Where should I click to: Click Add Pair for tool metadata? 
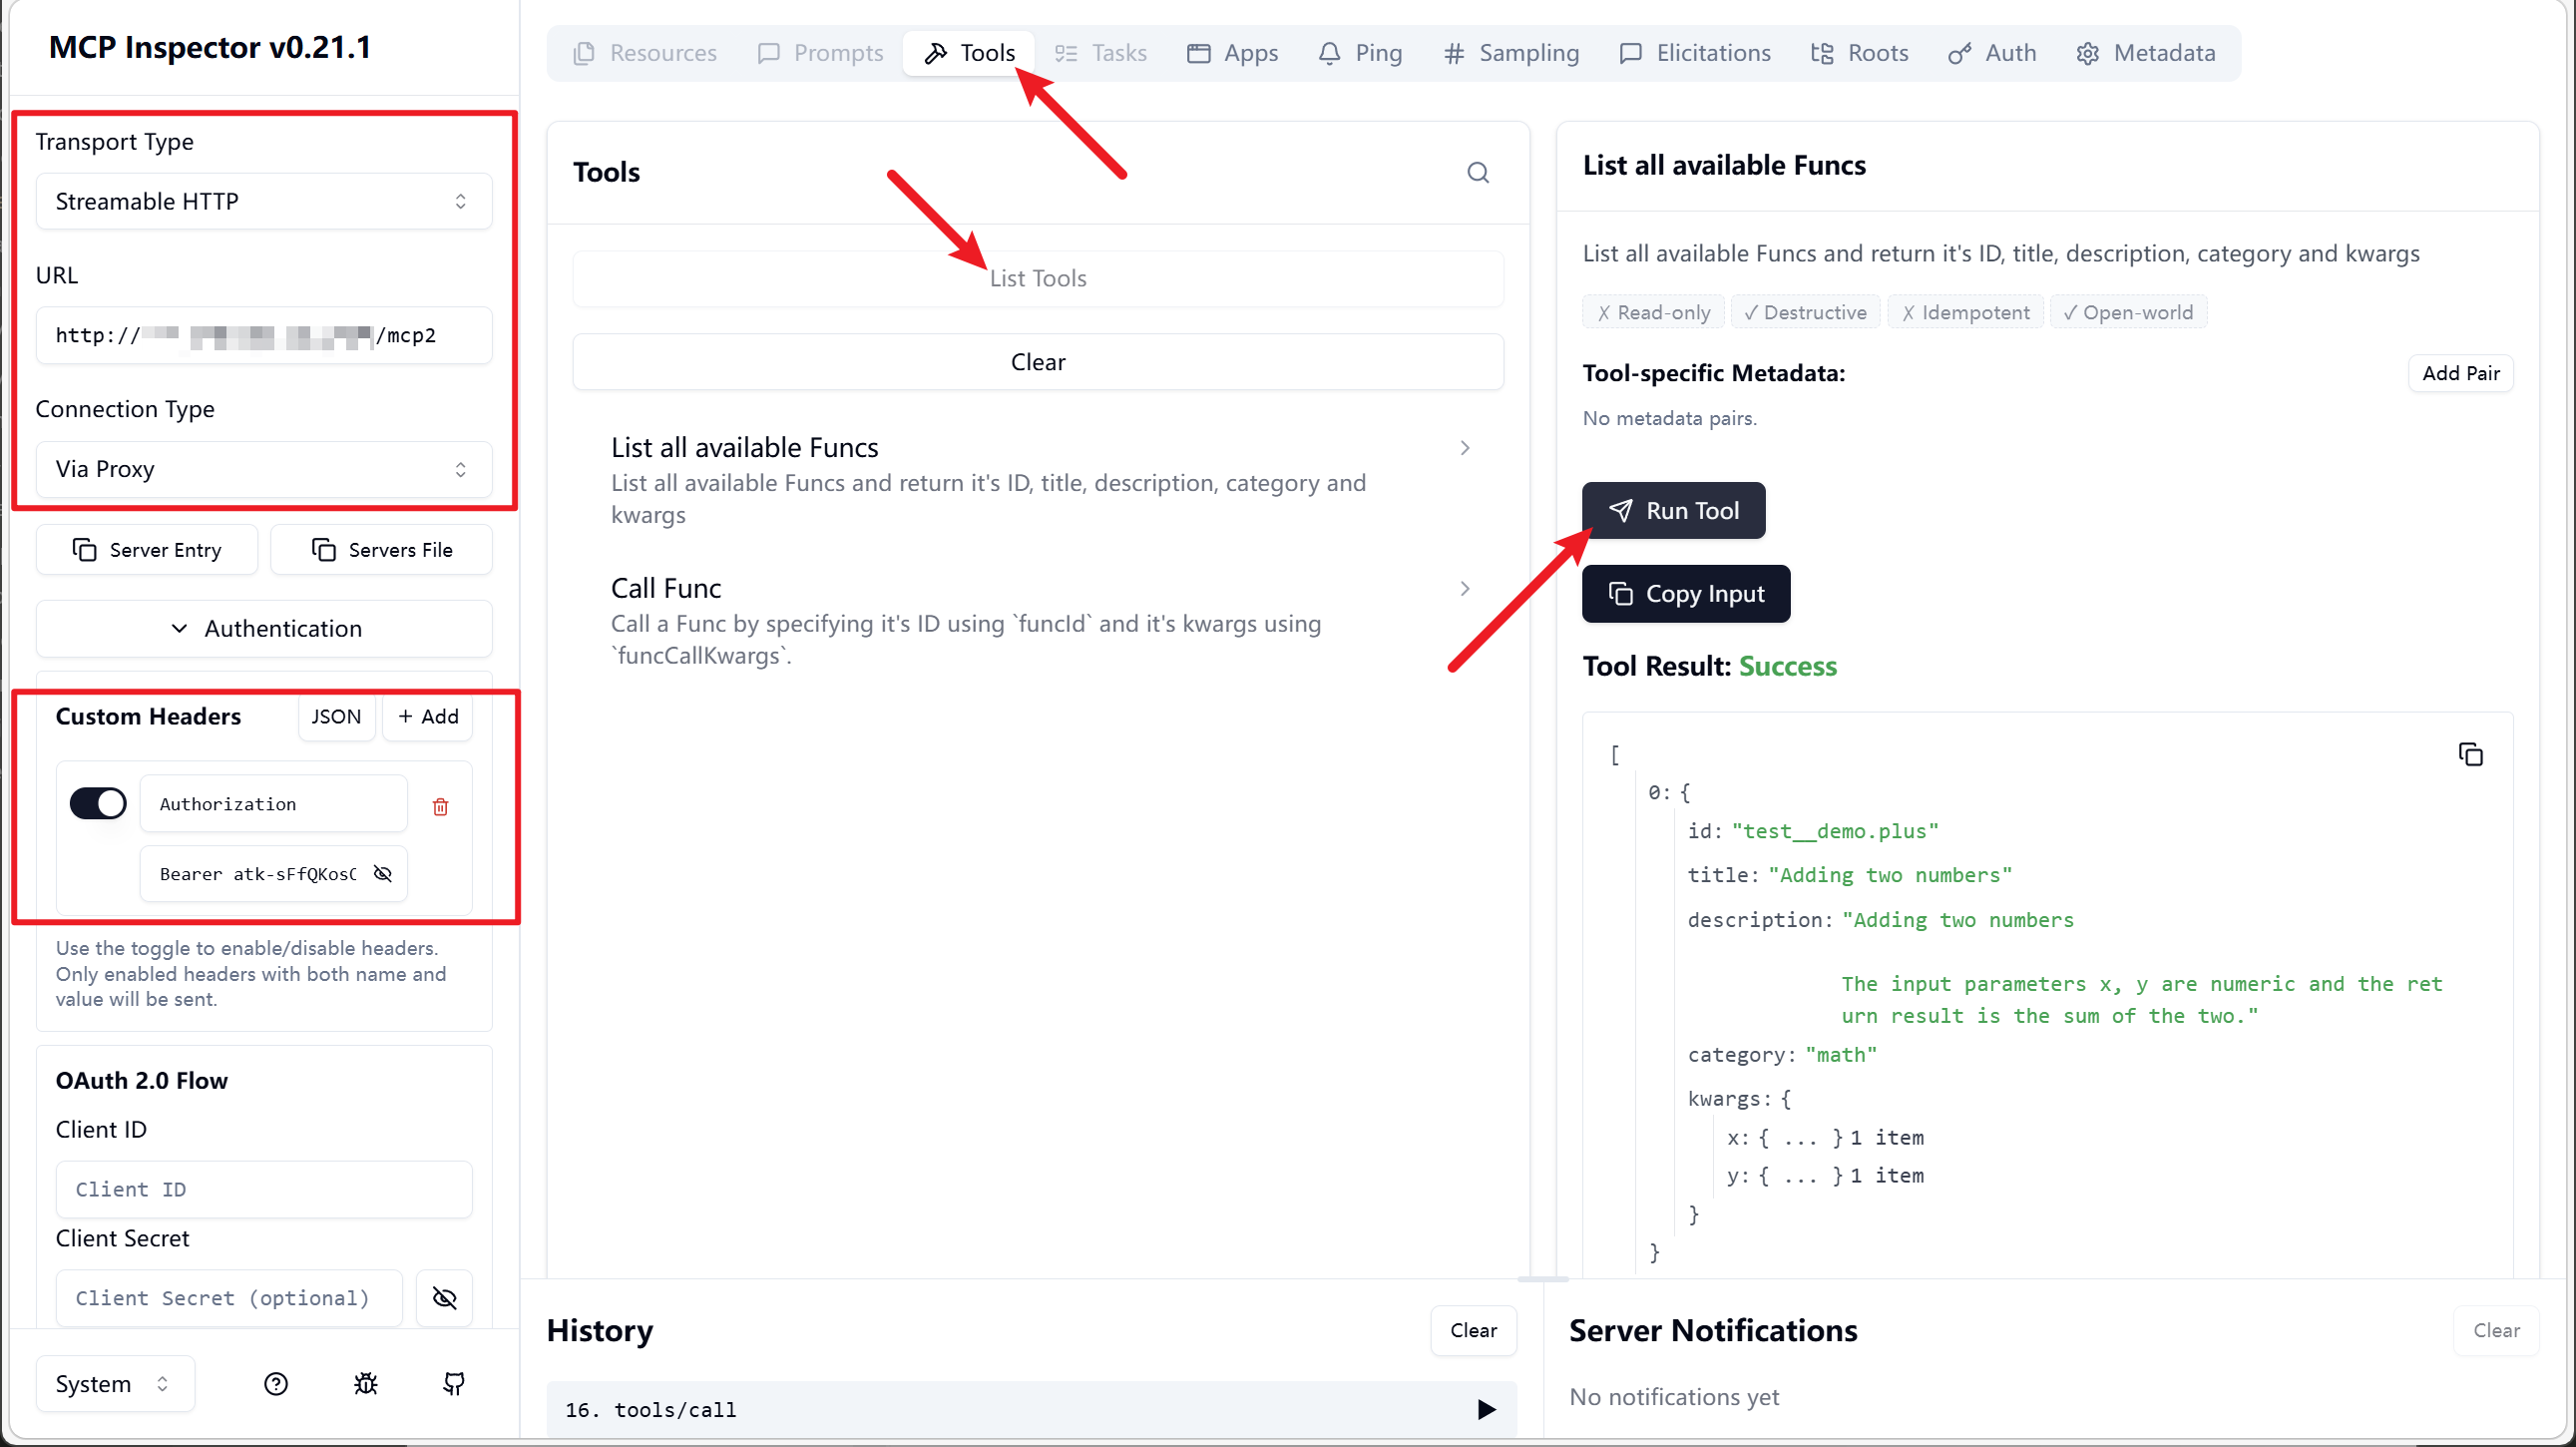coord(2459,373)
